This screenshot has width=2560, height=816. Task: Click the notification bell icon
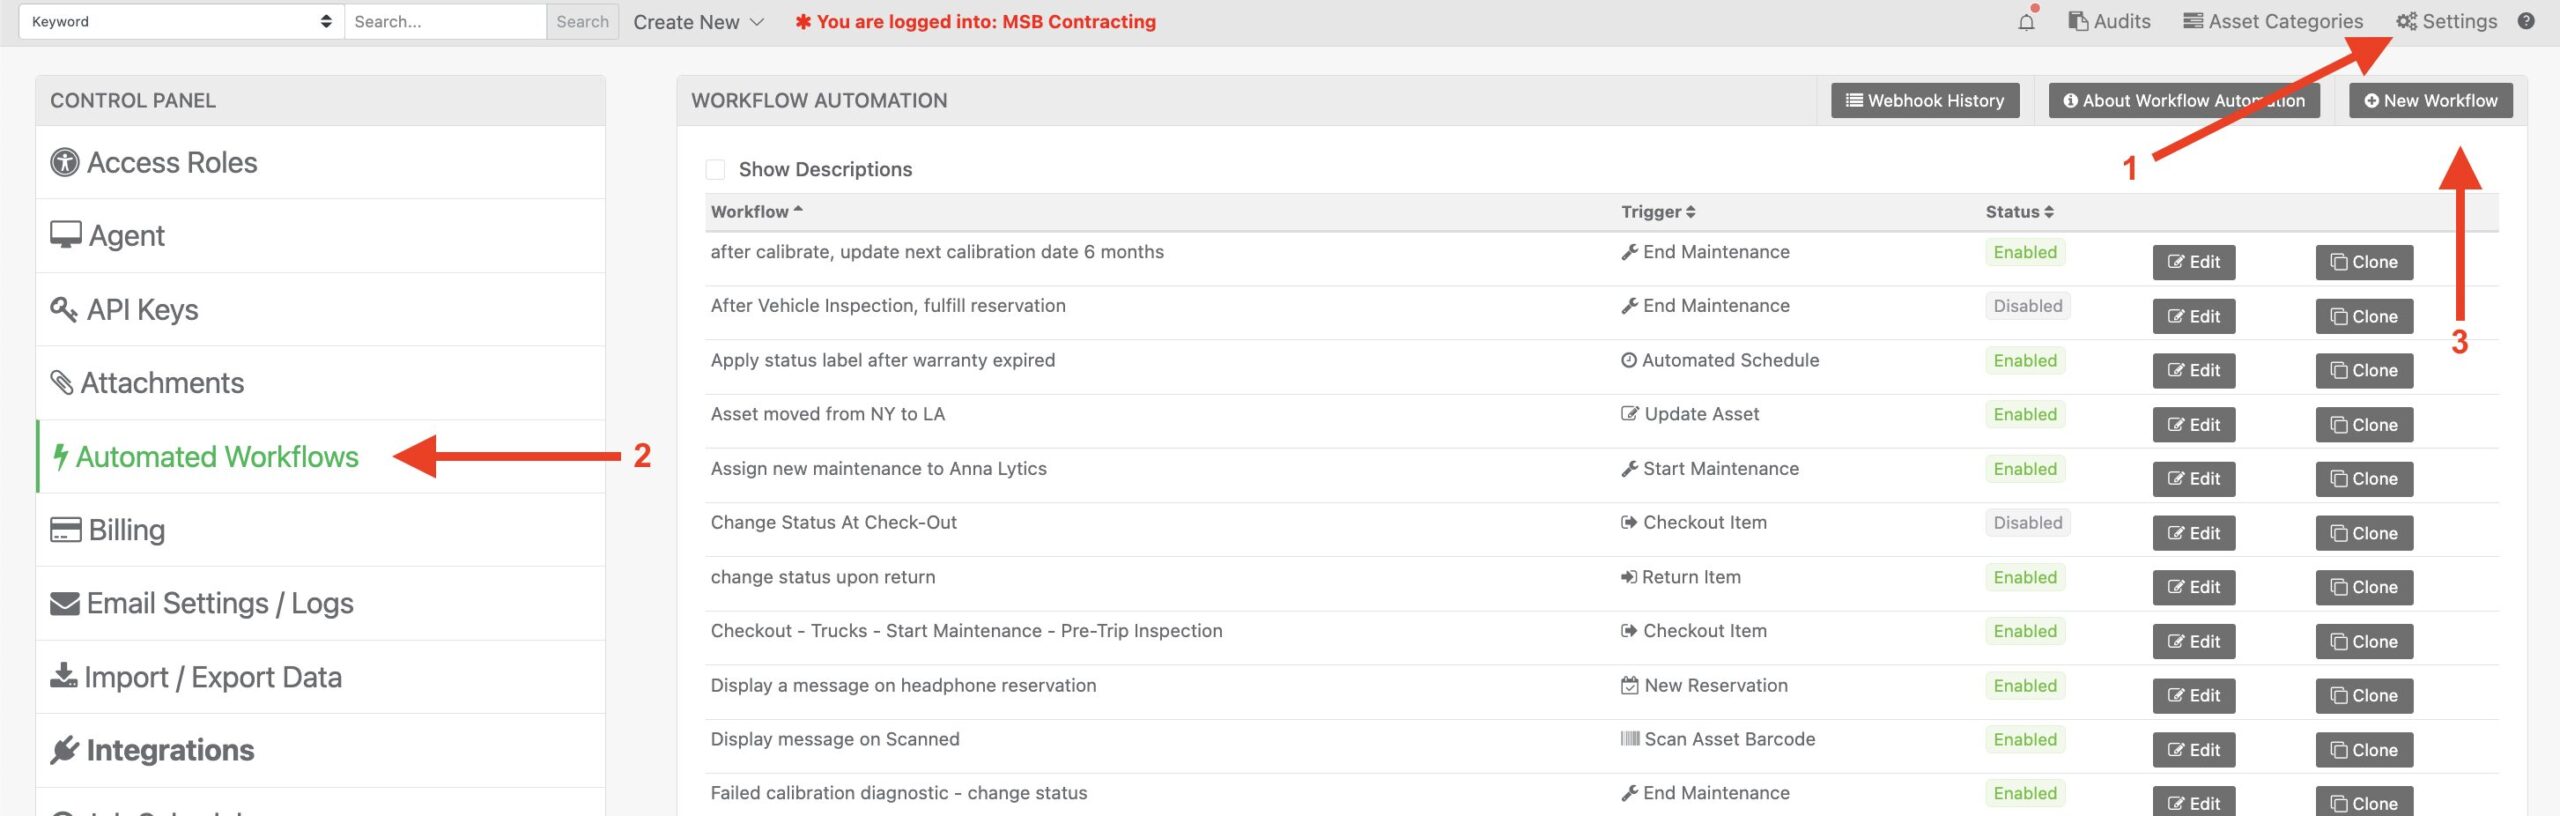pyautogui.click(x=2026, y=21)
